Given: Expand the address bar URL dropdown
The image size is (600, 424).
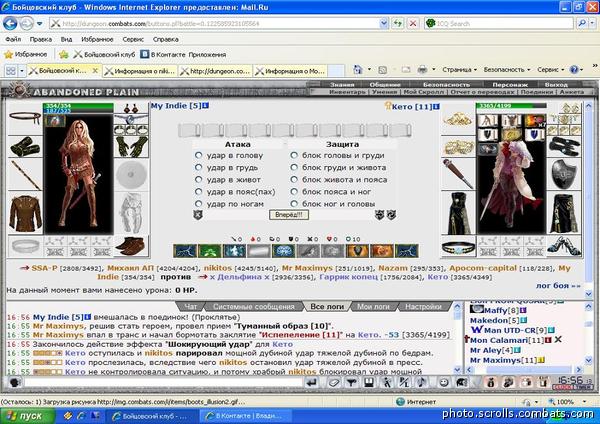Looking at the screenshot, I should pos(384,24).
